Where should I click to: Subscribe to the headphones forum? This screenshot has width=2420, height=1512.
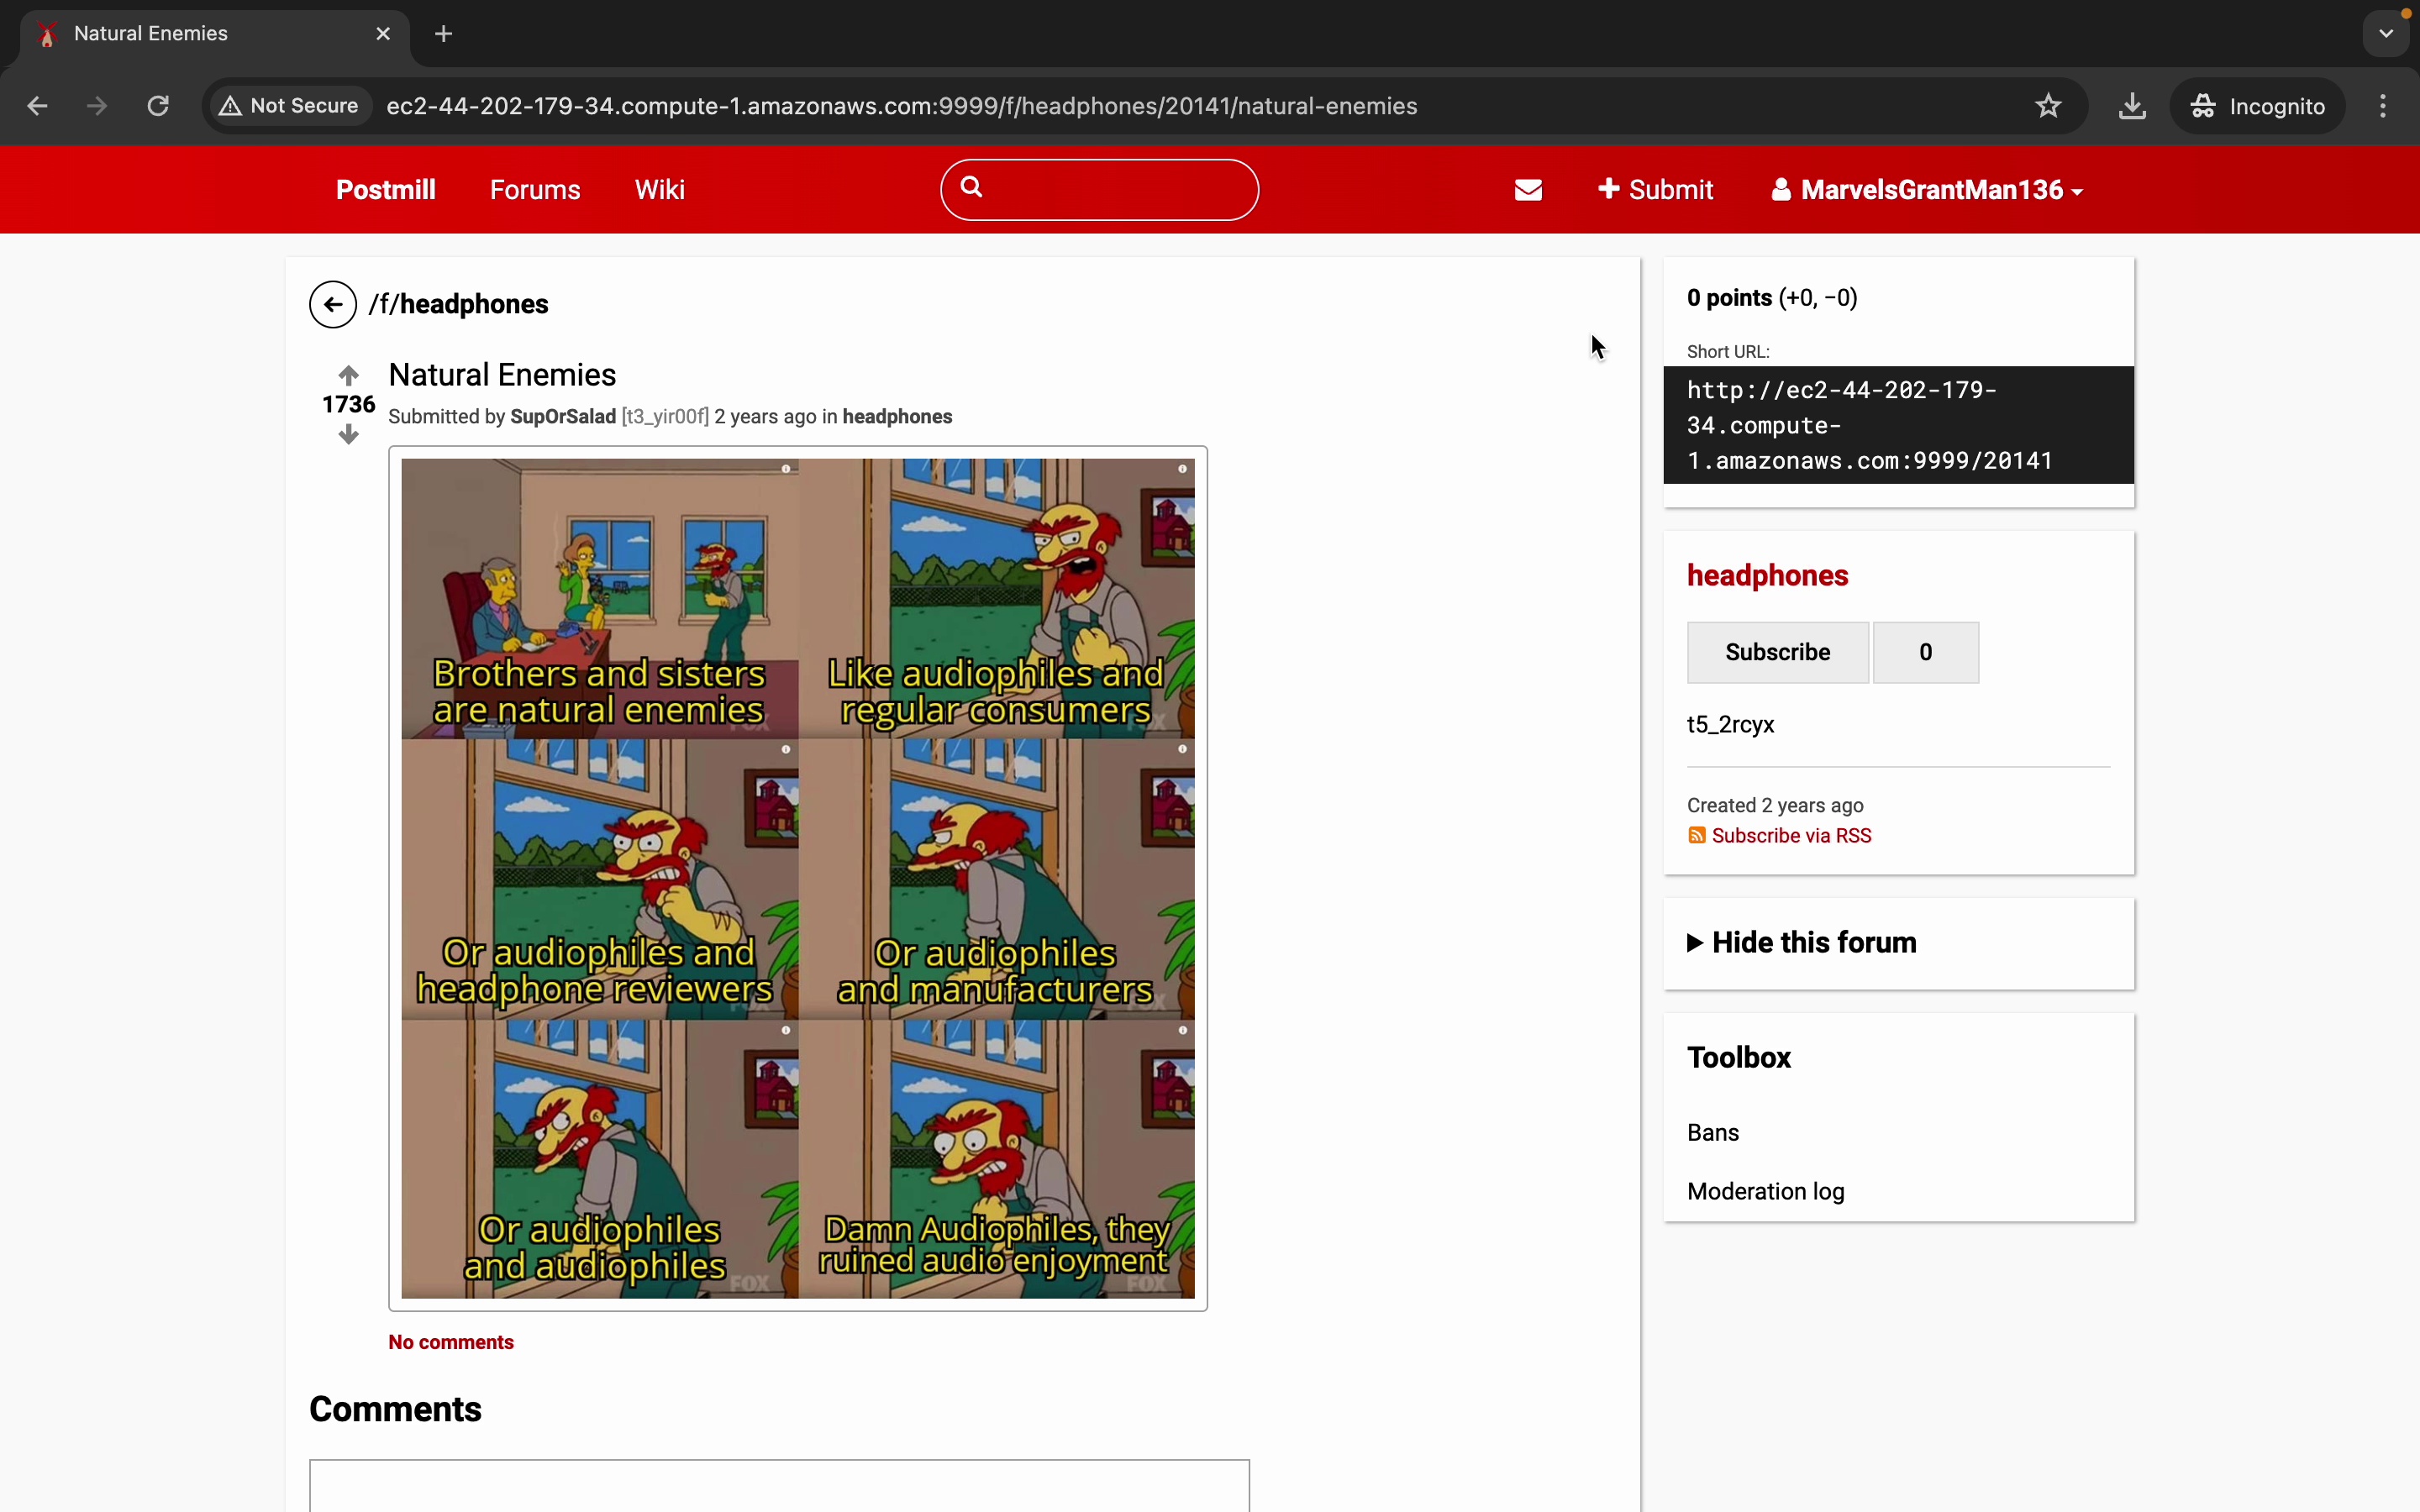click(x=1777, y=652)
